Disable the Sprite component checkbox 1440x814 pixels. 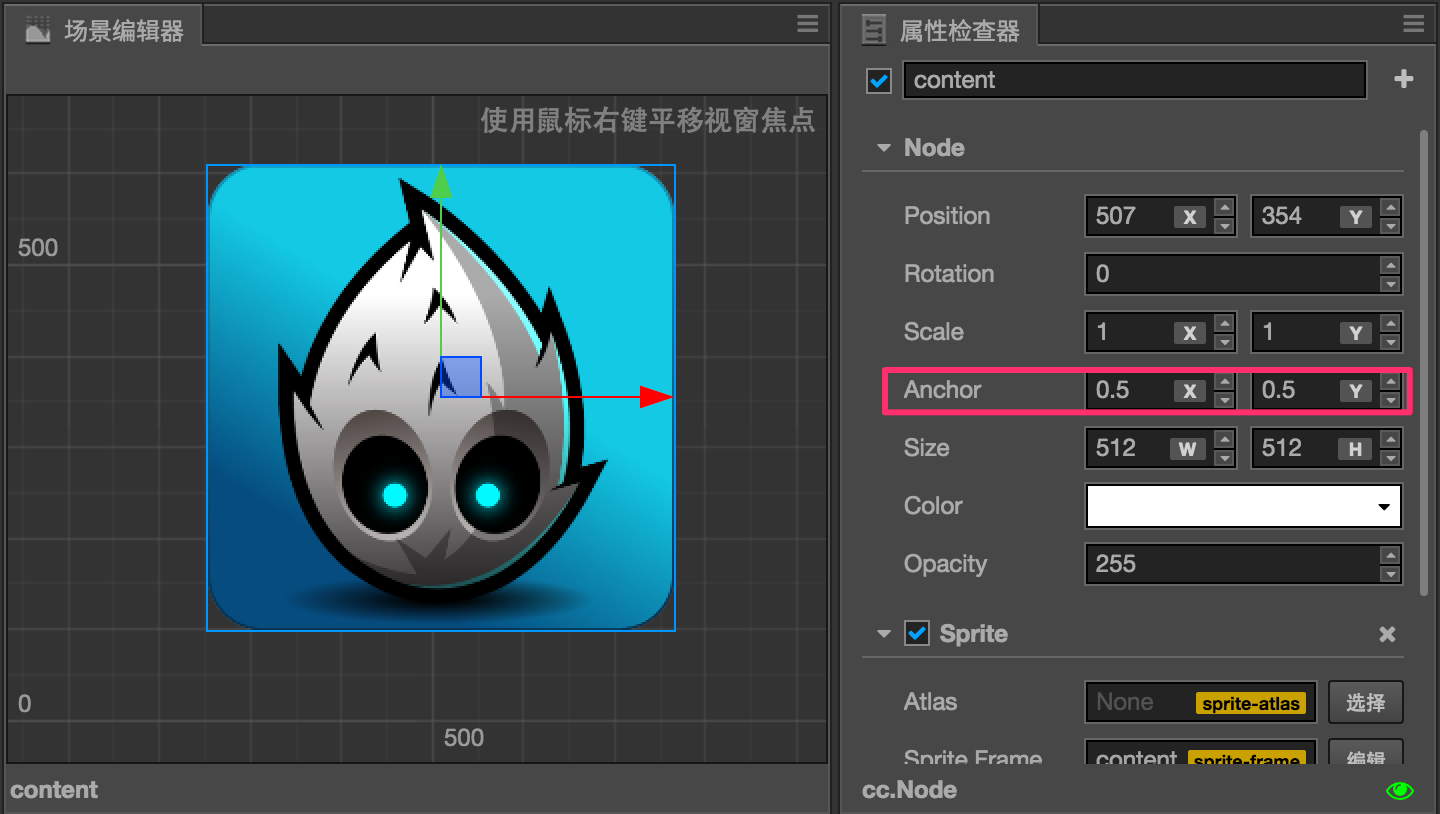916,633
